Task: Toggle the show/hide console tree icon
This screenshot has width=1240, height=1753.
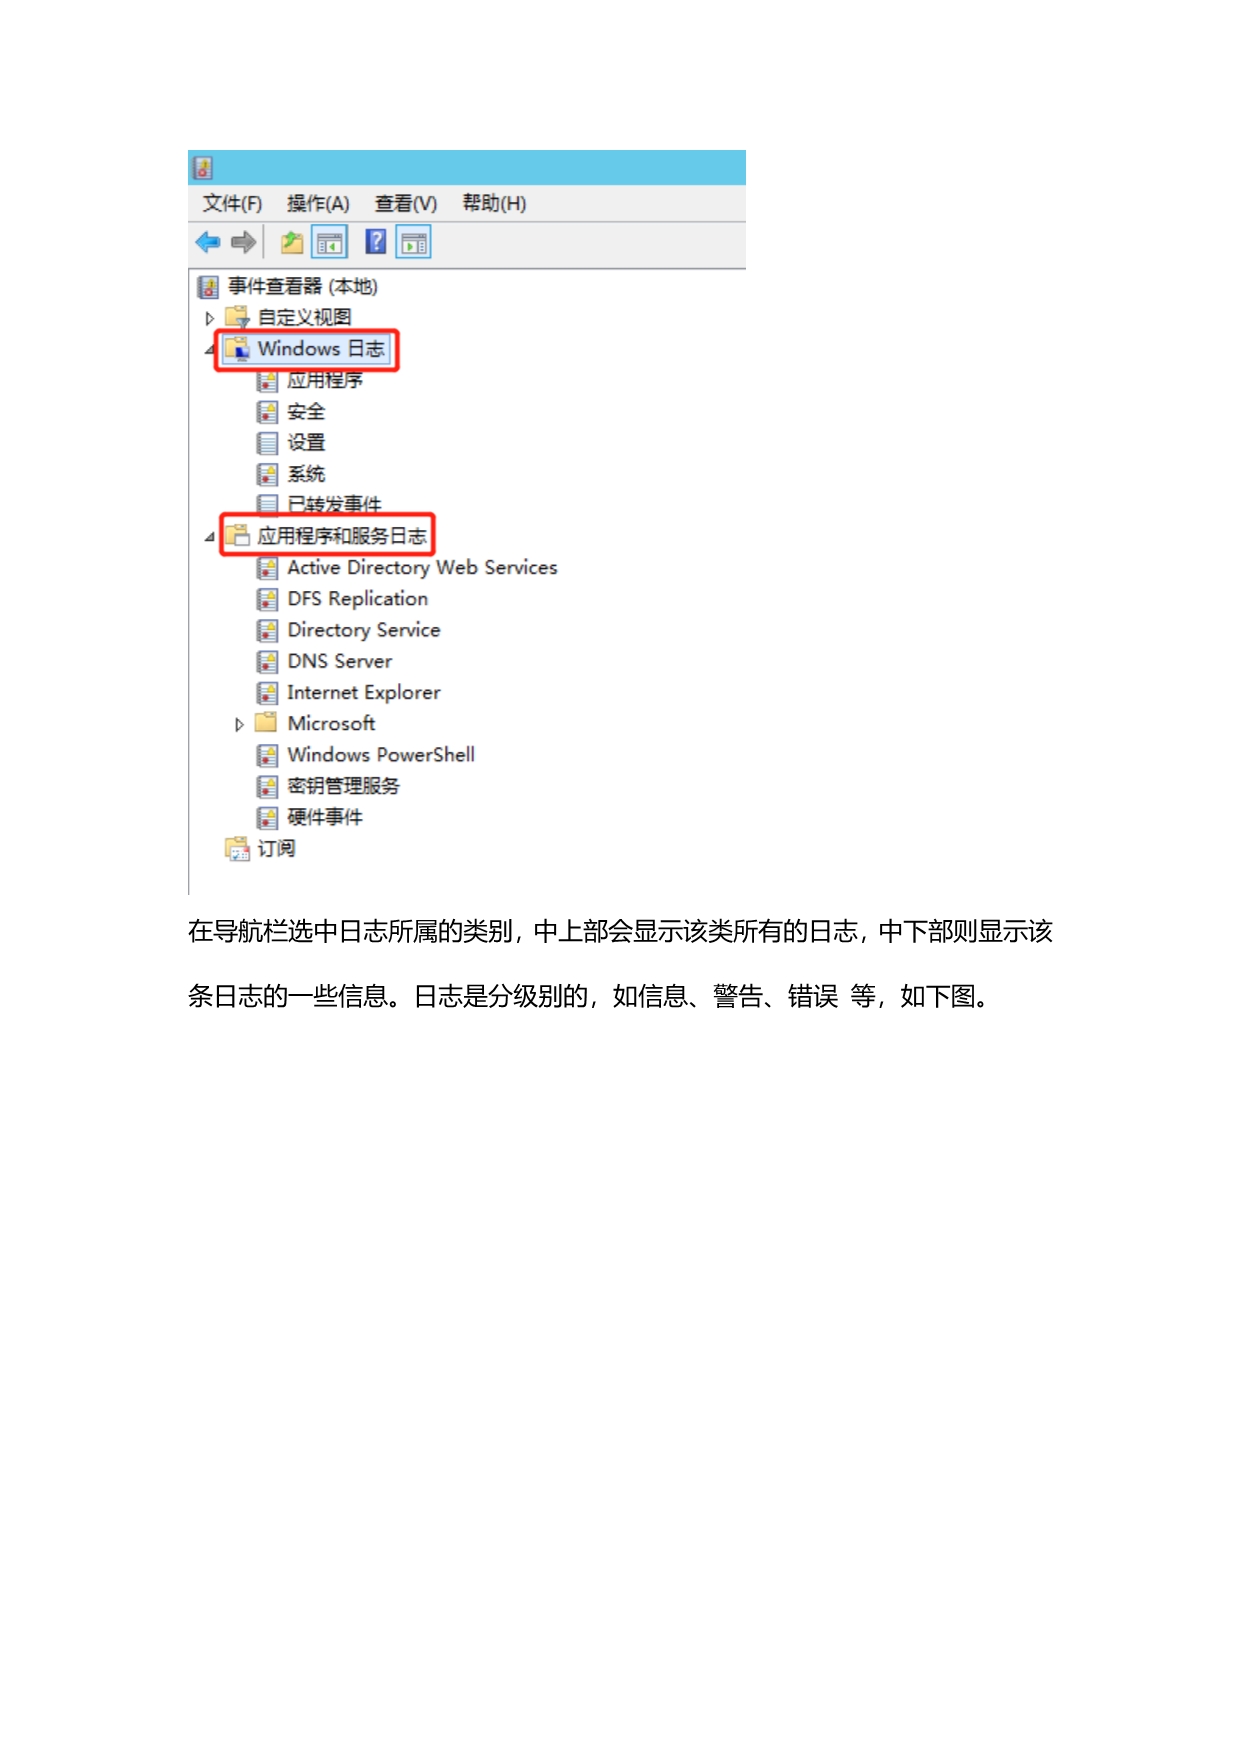Action: 329,243
